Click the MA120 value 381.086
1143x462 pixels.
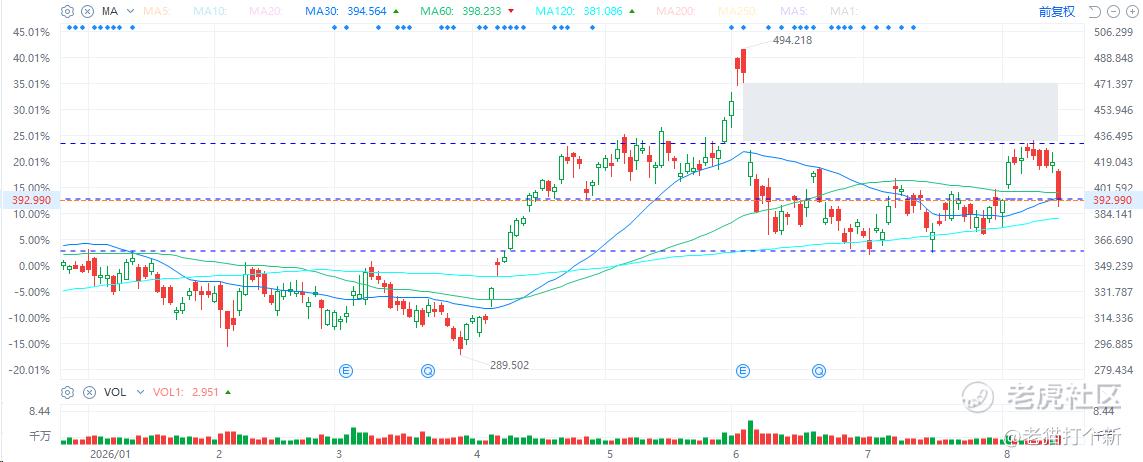coord(601,12)
